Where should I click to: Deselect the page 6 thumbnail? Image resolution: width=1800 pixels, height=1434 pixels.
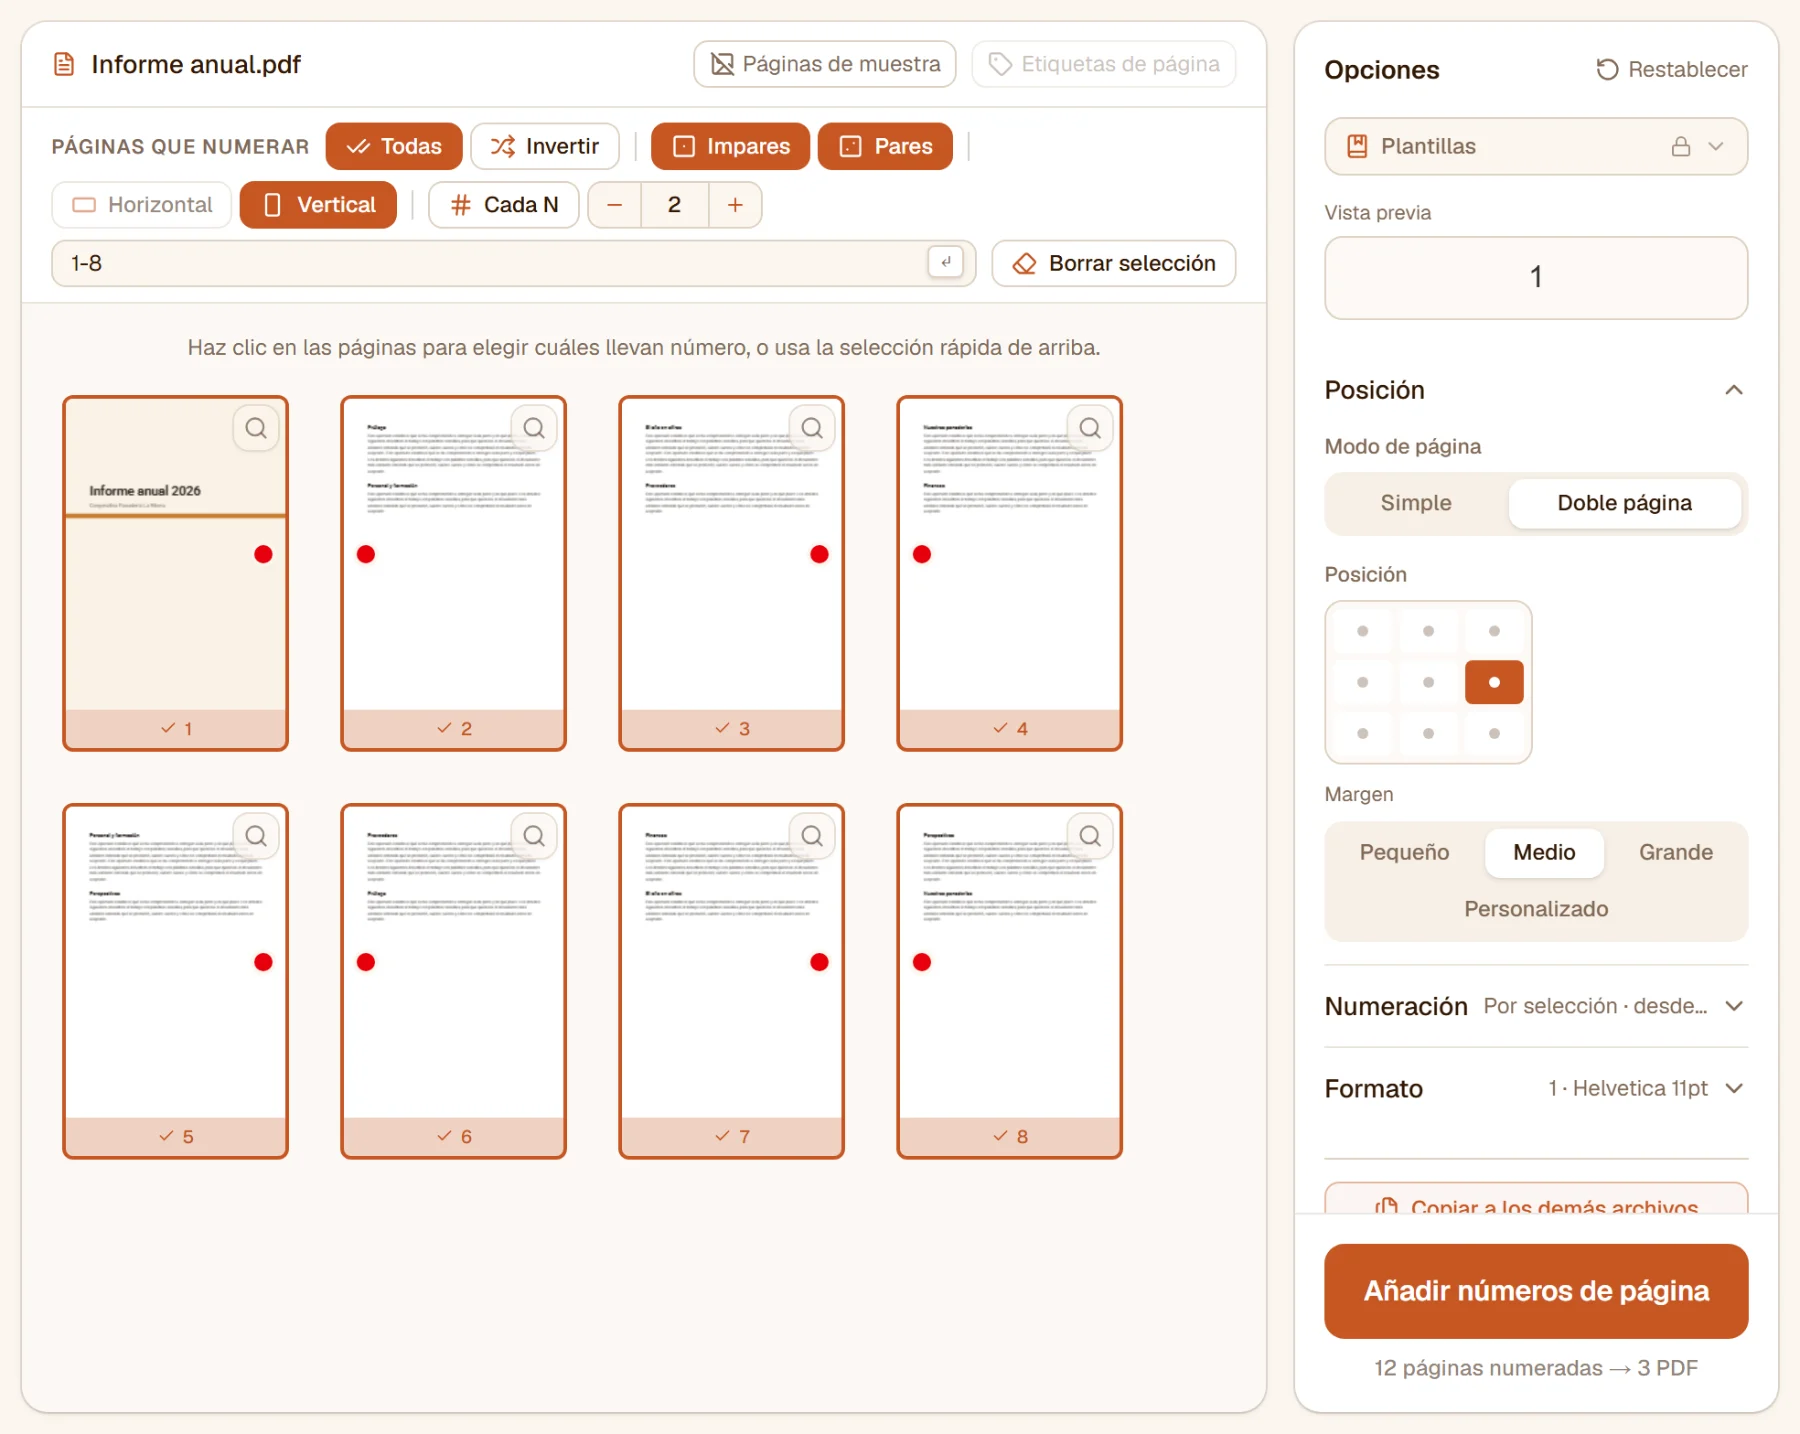click(x=454, y=981)
